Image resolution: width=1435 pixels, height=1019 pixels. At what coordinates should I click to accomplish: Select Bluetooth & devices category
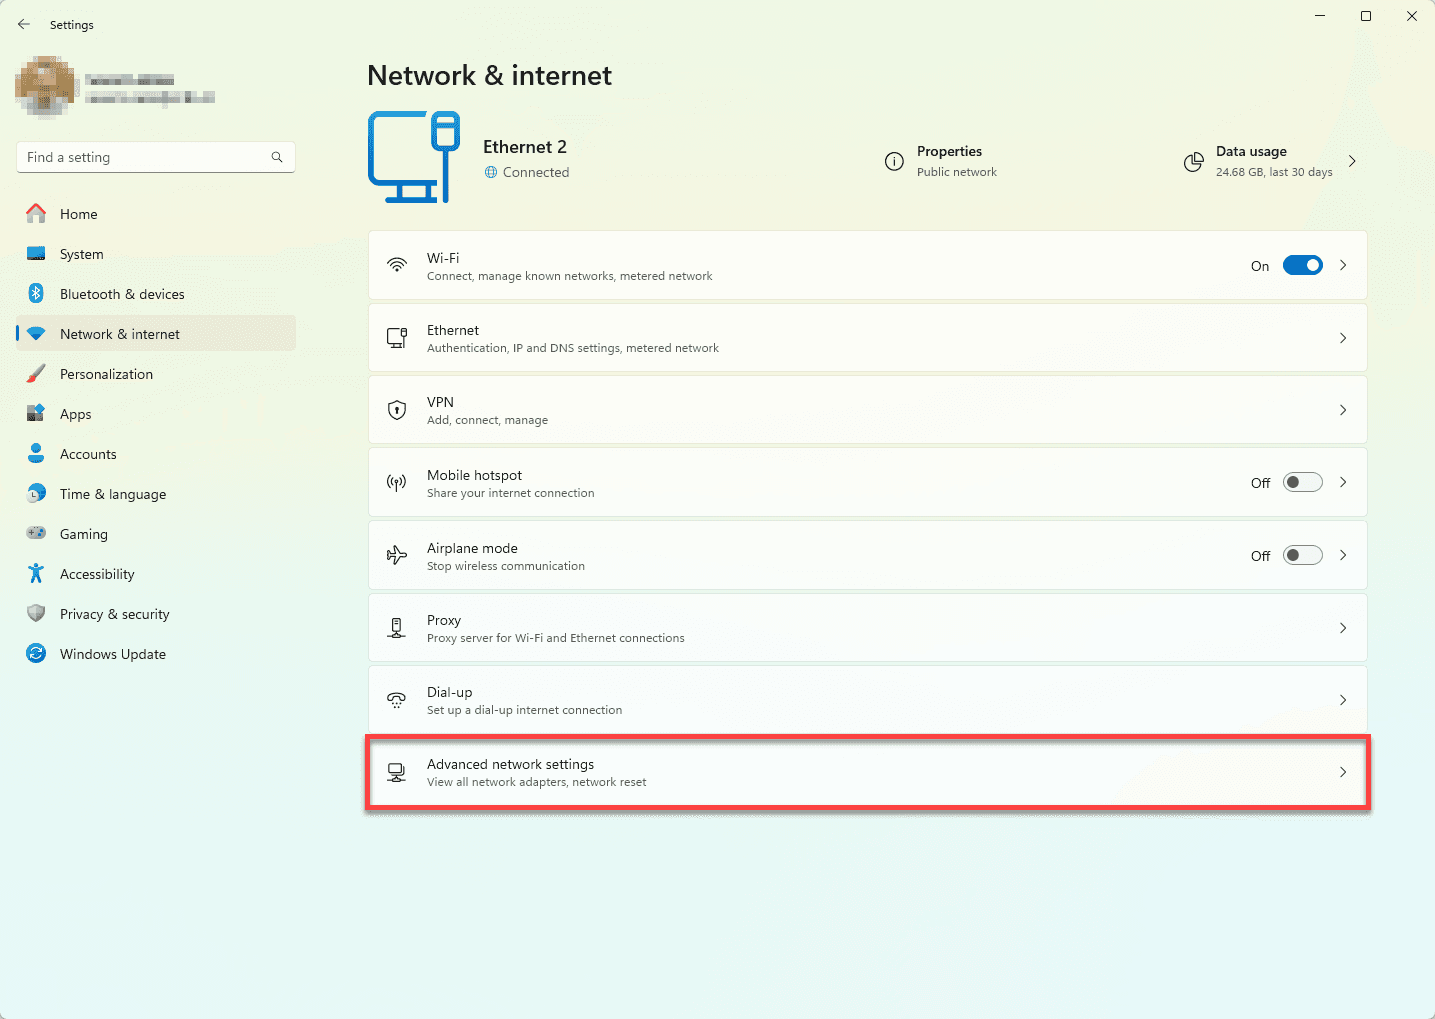tap(156, 294)
